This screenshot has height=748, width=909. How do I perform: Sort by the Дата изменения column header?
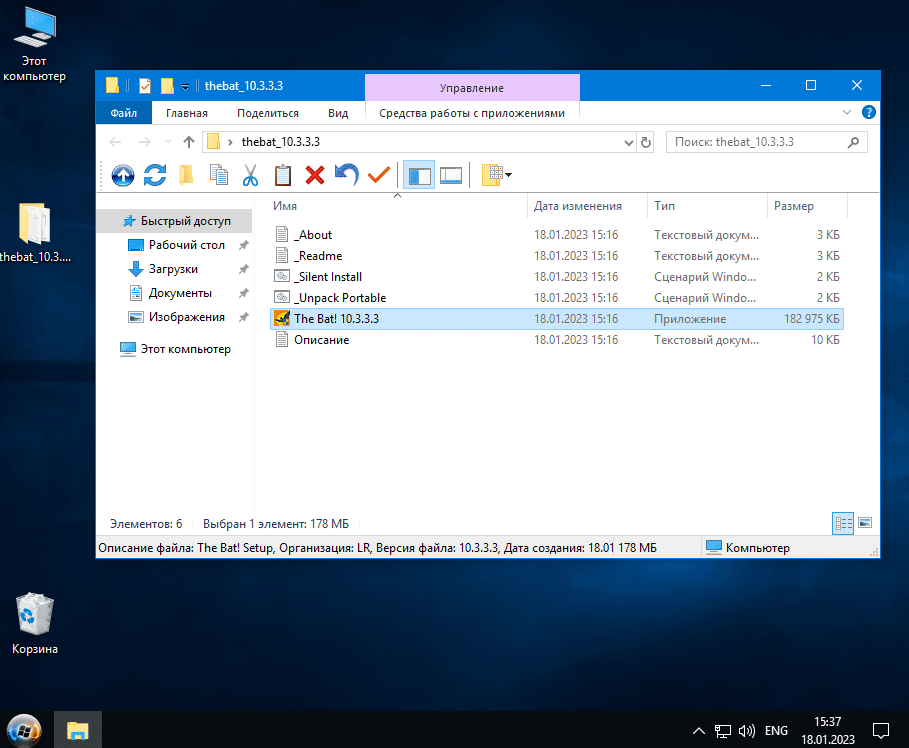click(x=587, y=206)
